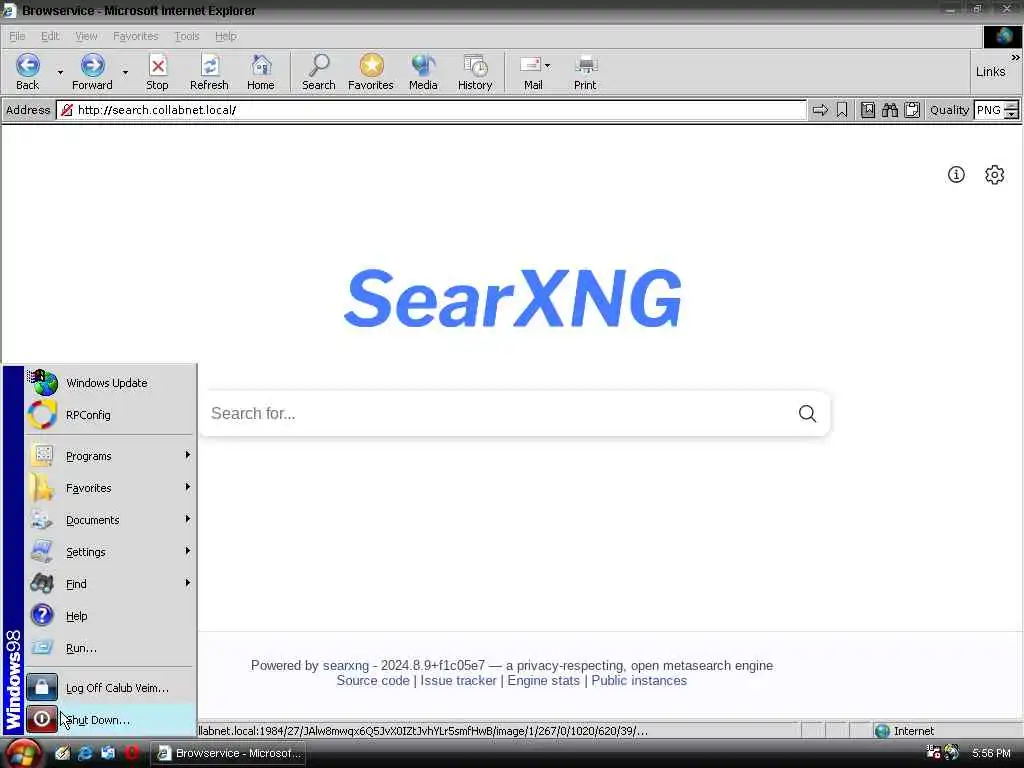Open the Tools menu
The image size is (1024, 768).
[x=187, y=36]
